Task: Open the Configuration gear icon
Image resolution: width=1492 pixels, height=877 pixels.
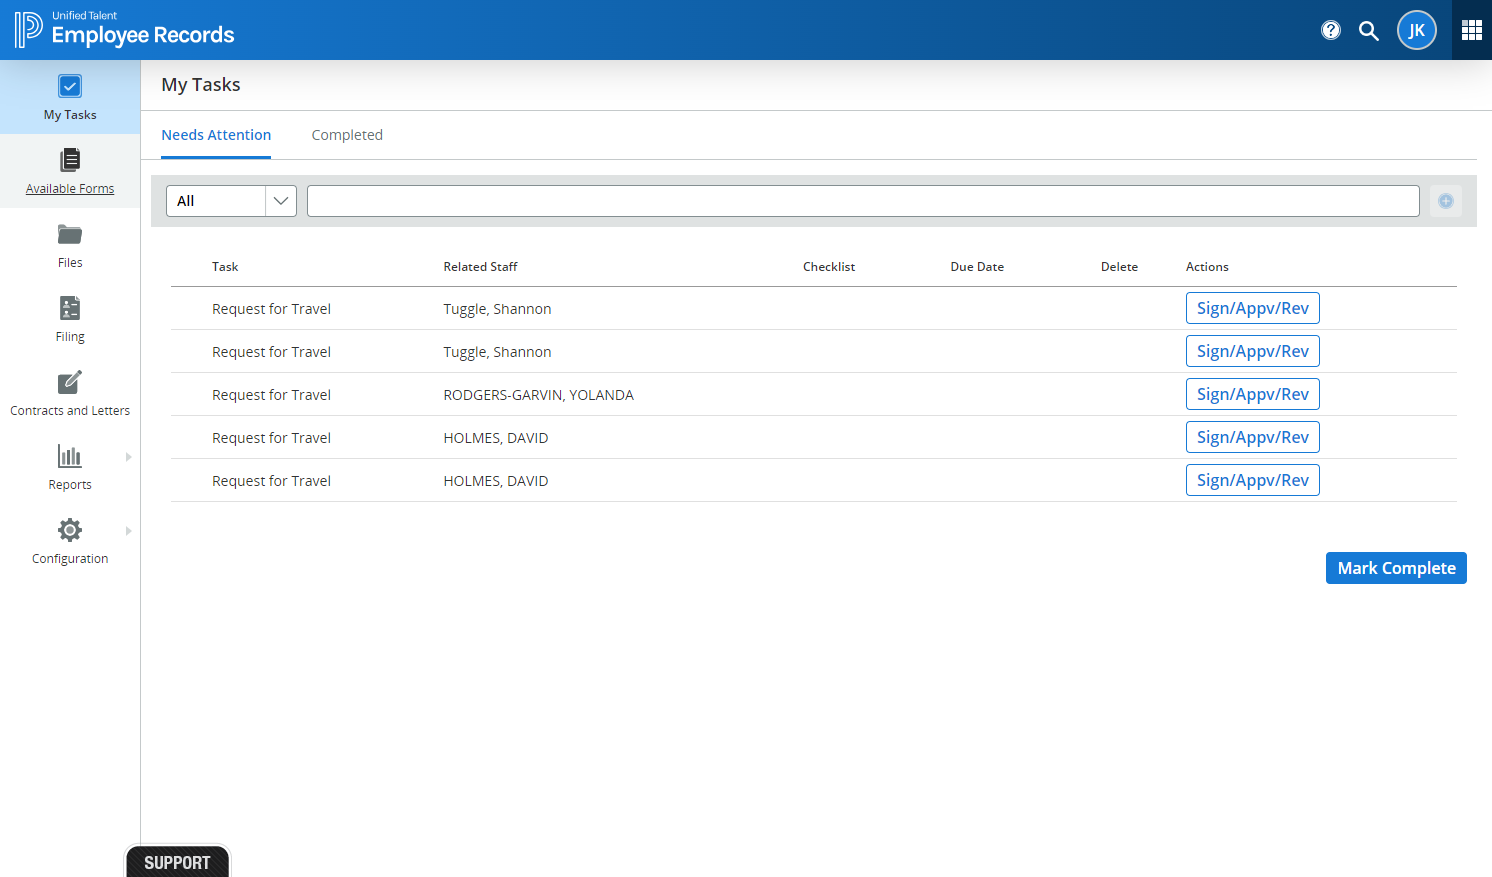Action: pos(70,530)
